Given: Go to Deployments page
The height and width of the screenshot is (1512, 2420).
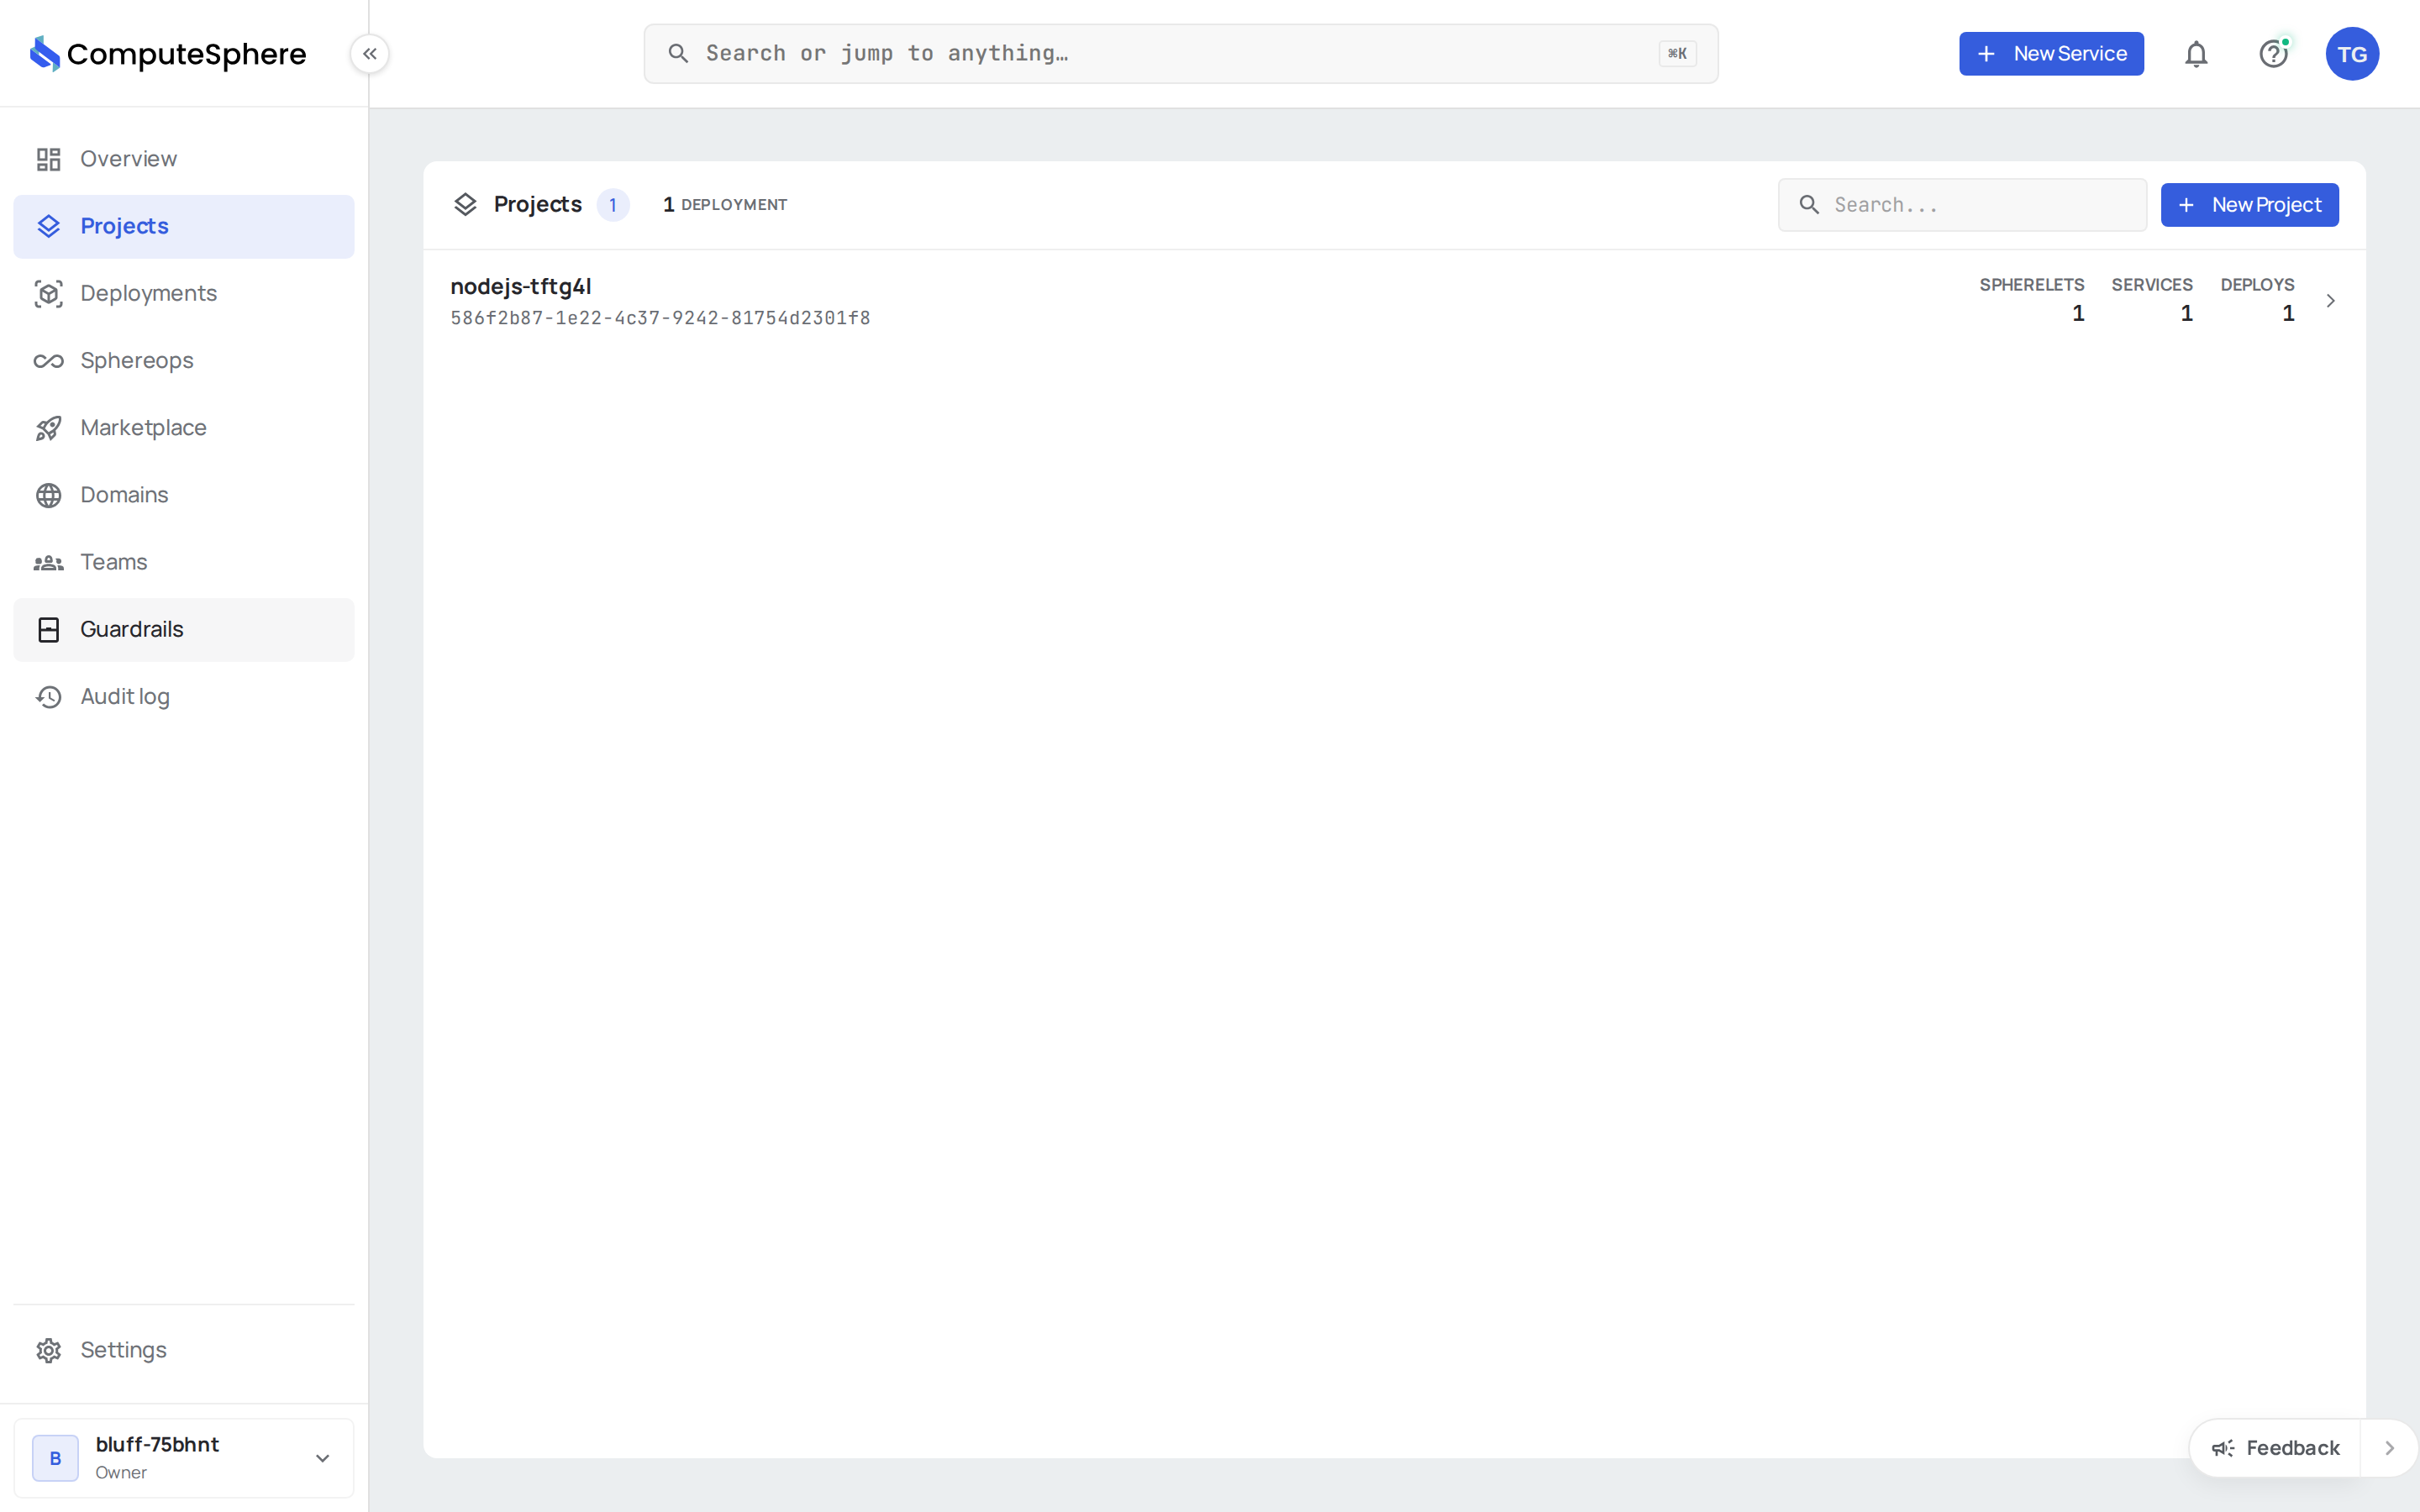Looking at the screenshot, I should pyautogui.click(x=184, y=294).
